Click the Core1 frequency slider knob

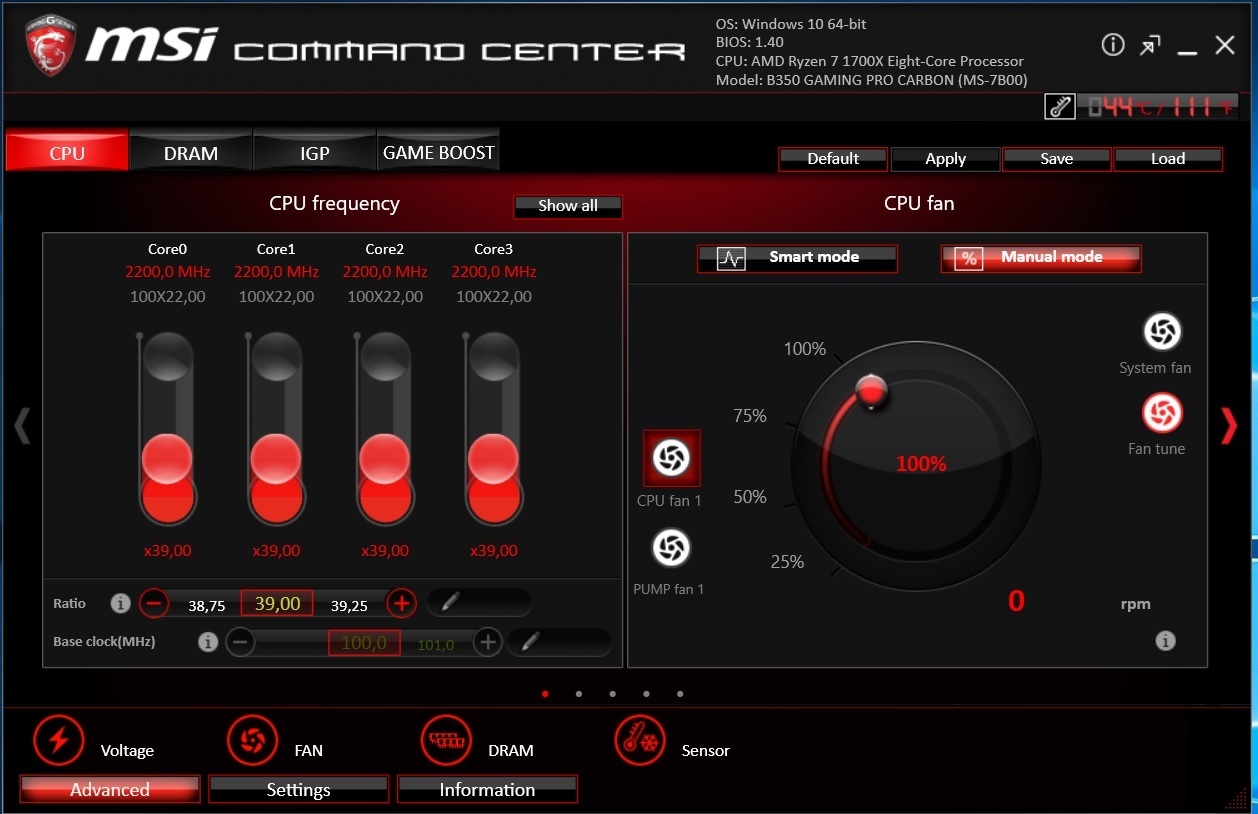click(276, 459)
